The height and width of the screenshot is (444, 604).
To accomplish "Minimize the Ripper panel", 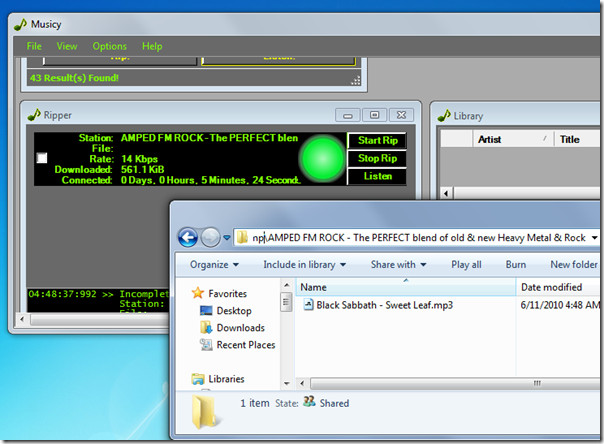I will tap(348, 115).
